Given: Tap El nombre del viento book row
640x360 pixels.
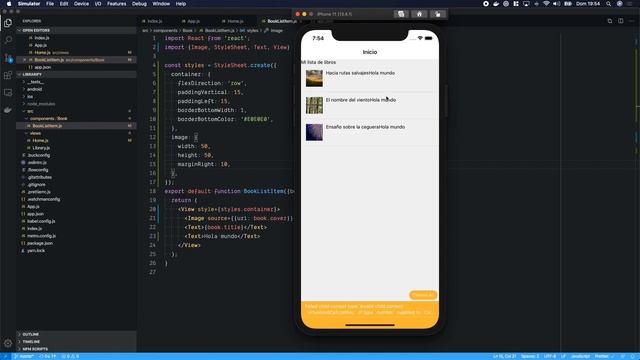Looking at the screenshot, I should [370, 105].
